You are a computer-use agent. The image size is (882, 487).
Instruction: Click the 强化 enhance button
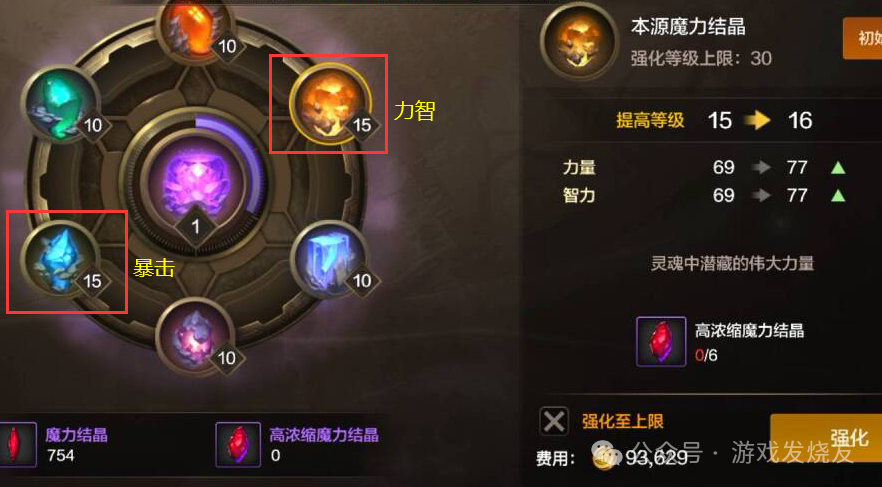[x=826, y=440]
